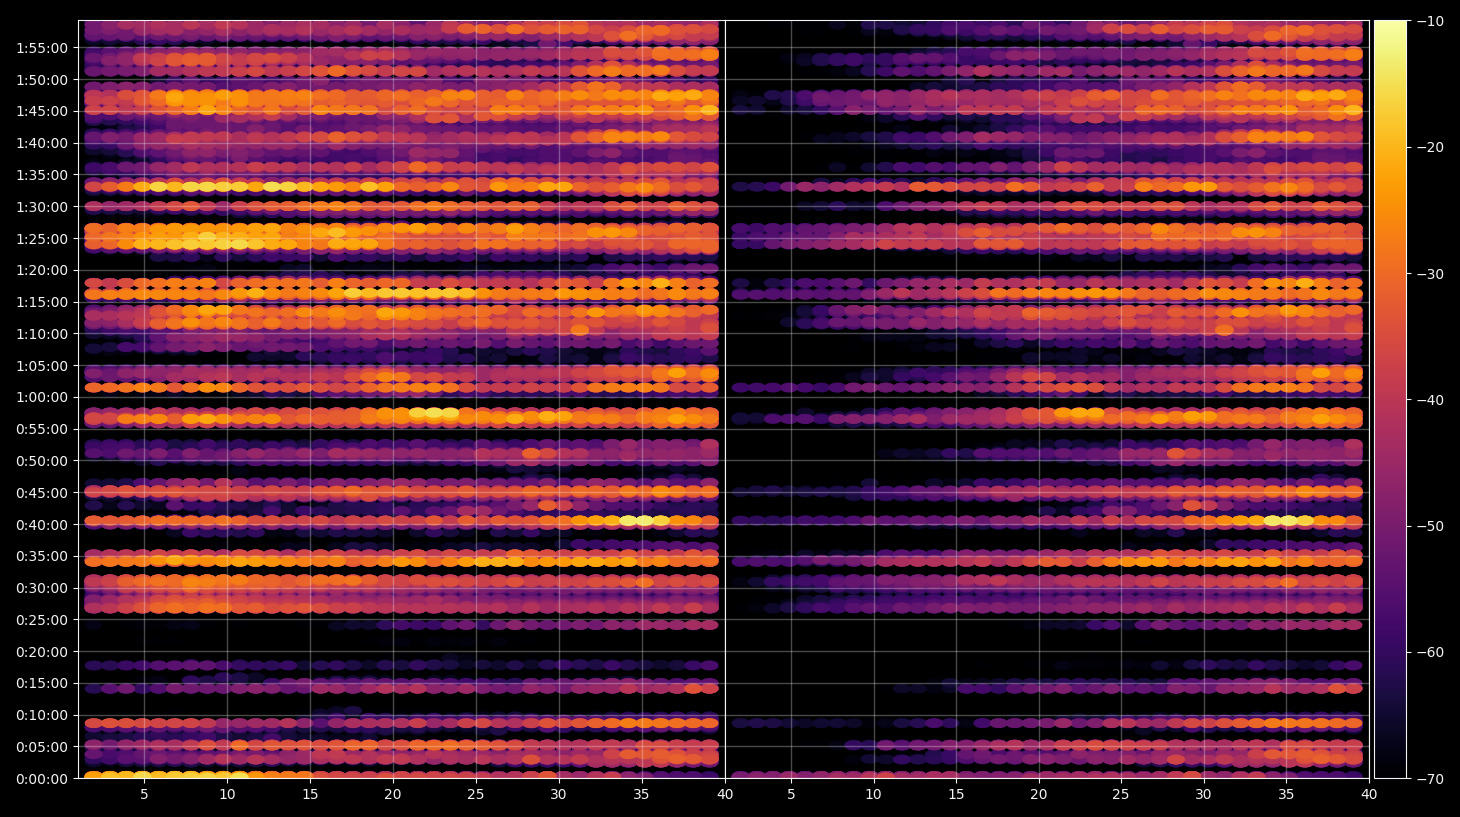Select x-axis tick 30 under the left heatmap
1460x817 pixels.
(x=558, y=795)
